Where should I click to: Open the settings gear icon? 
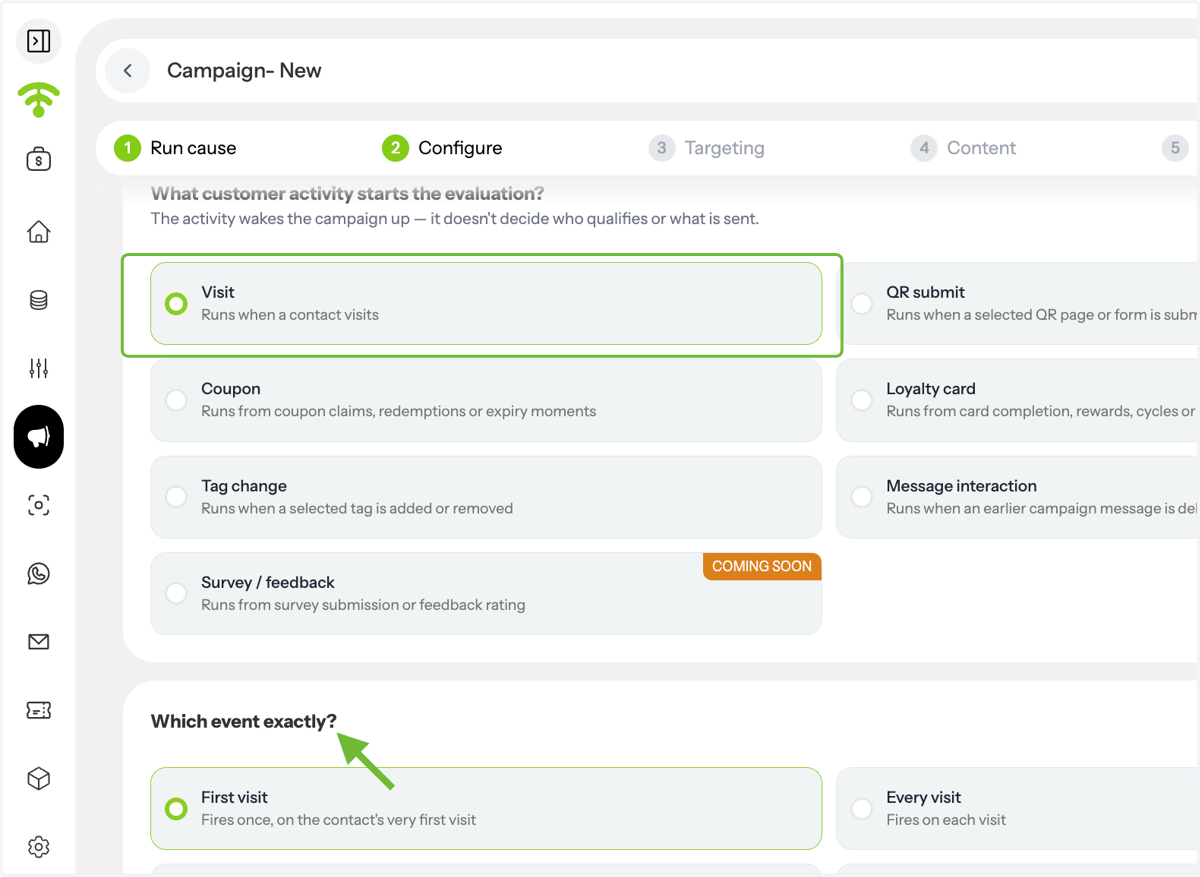pos(39,847)
